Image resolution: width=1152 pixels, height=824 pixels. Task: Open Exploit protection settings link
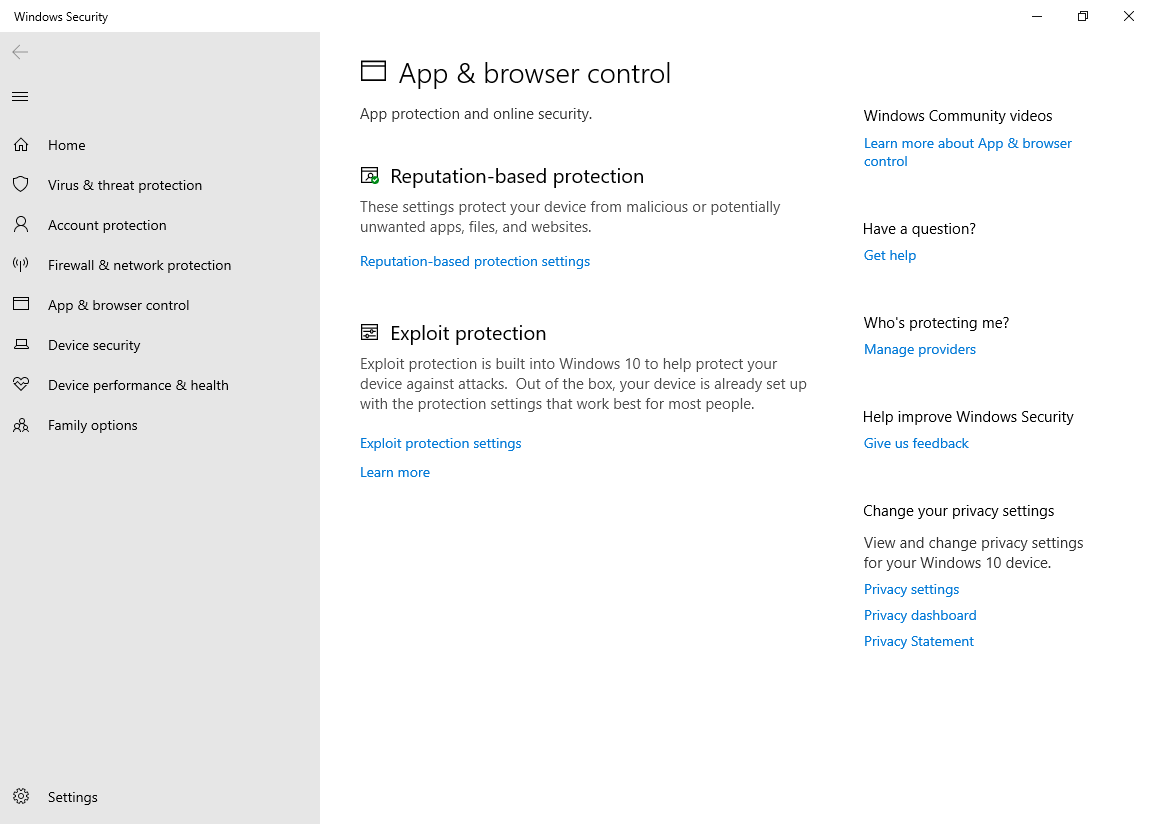coord(441,443)
